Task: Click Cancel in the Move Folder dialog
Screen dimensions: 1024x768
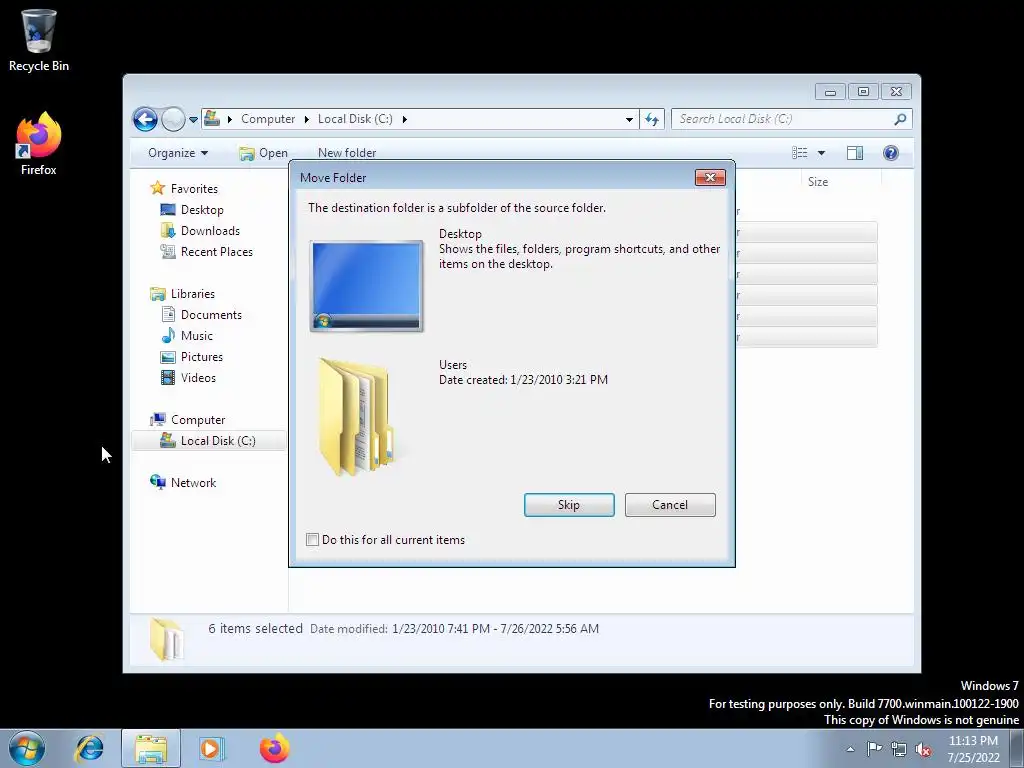Action: 670,505
